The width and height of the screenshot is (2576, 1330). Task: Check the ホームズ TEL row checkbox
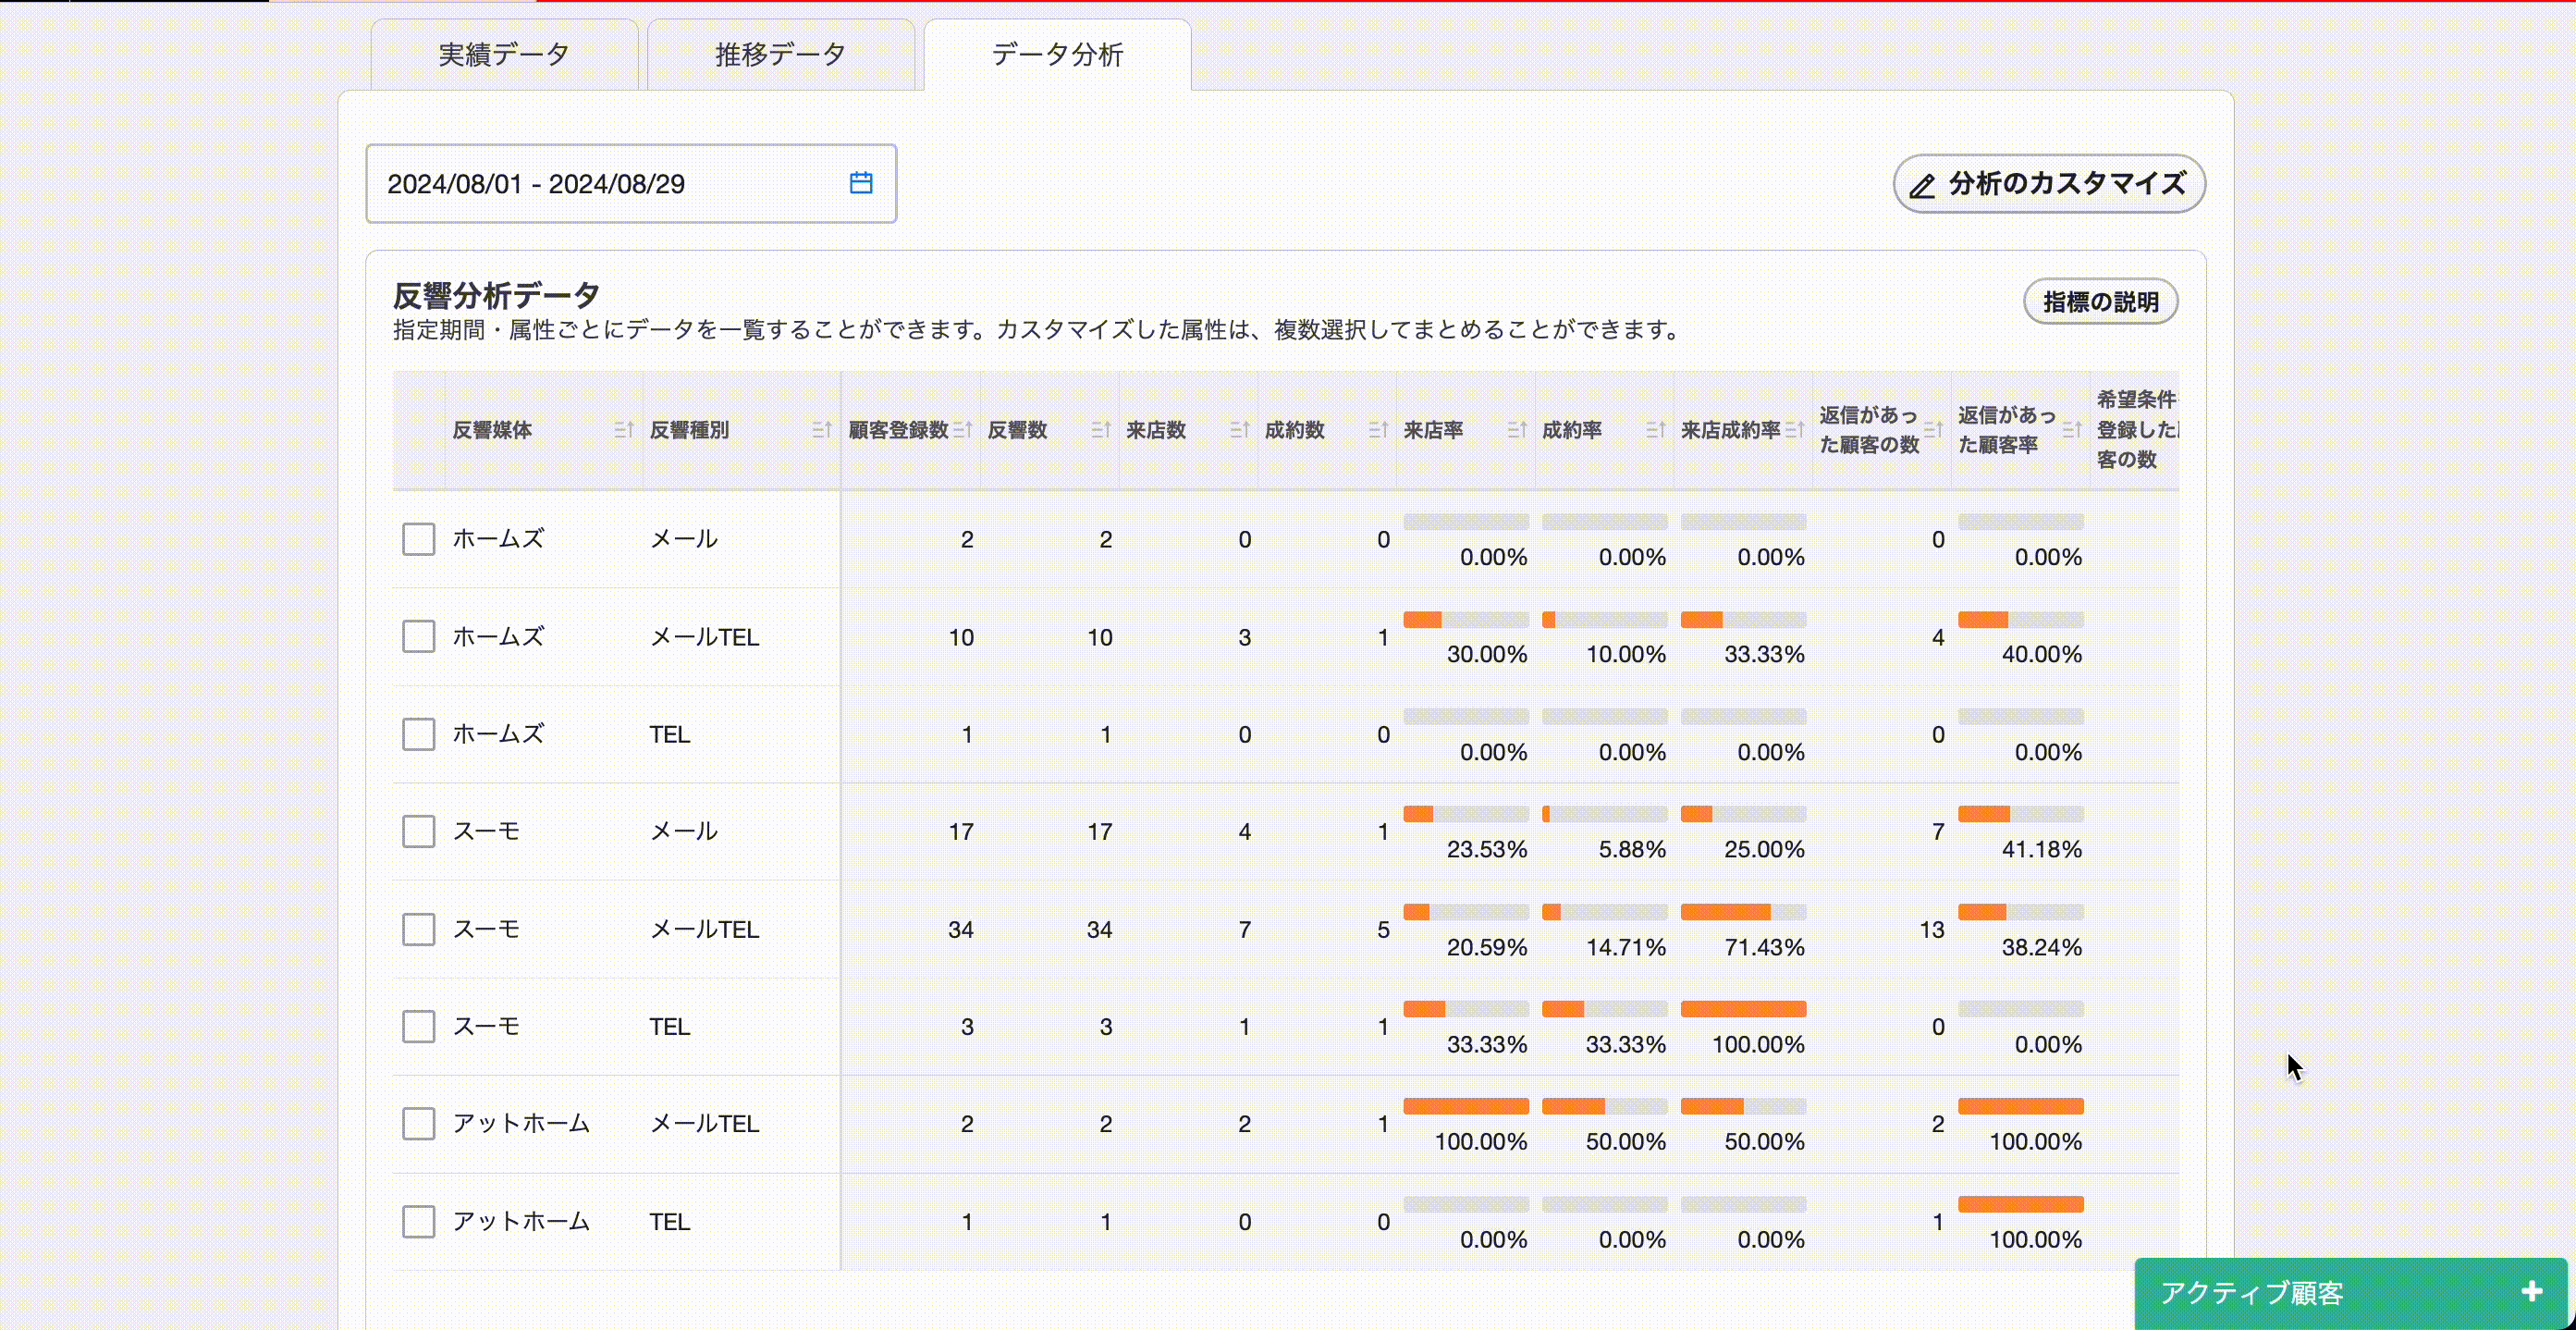click(418, 734)
